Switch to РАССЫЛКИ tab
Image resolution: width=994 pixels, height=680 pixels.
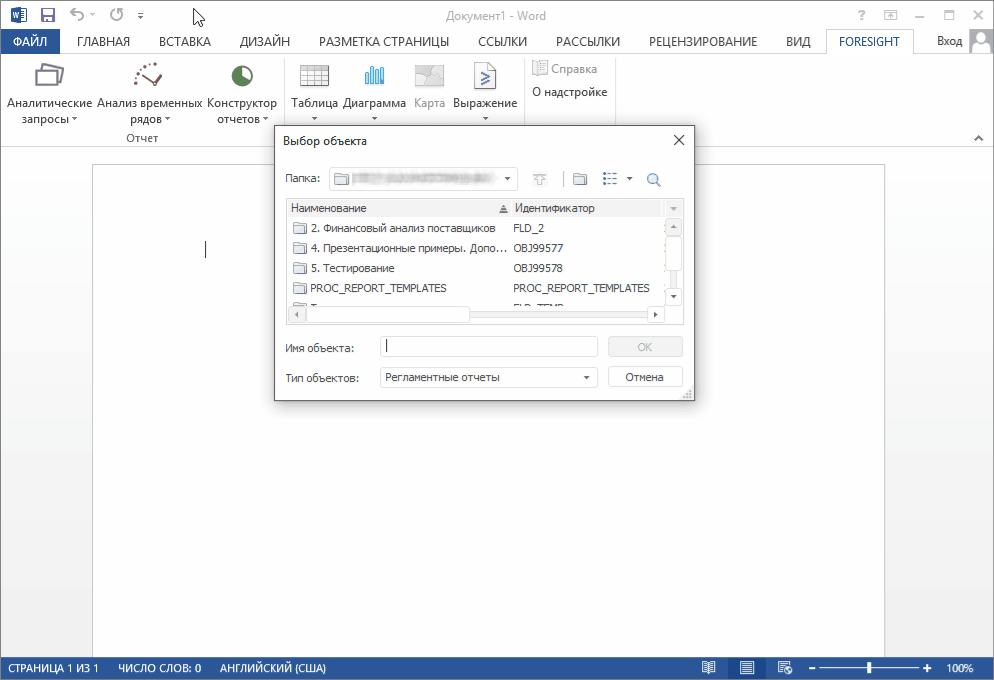(x=588, y=42)
